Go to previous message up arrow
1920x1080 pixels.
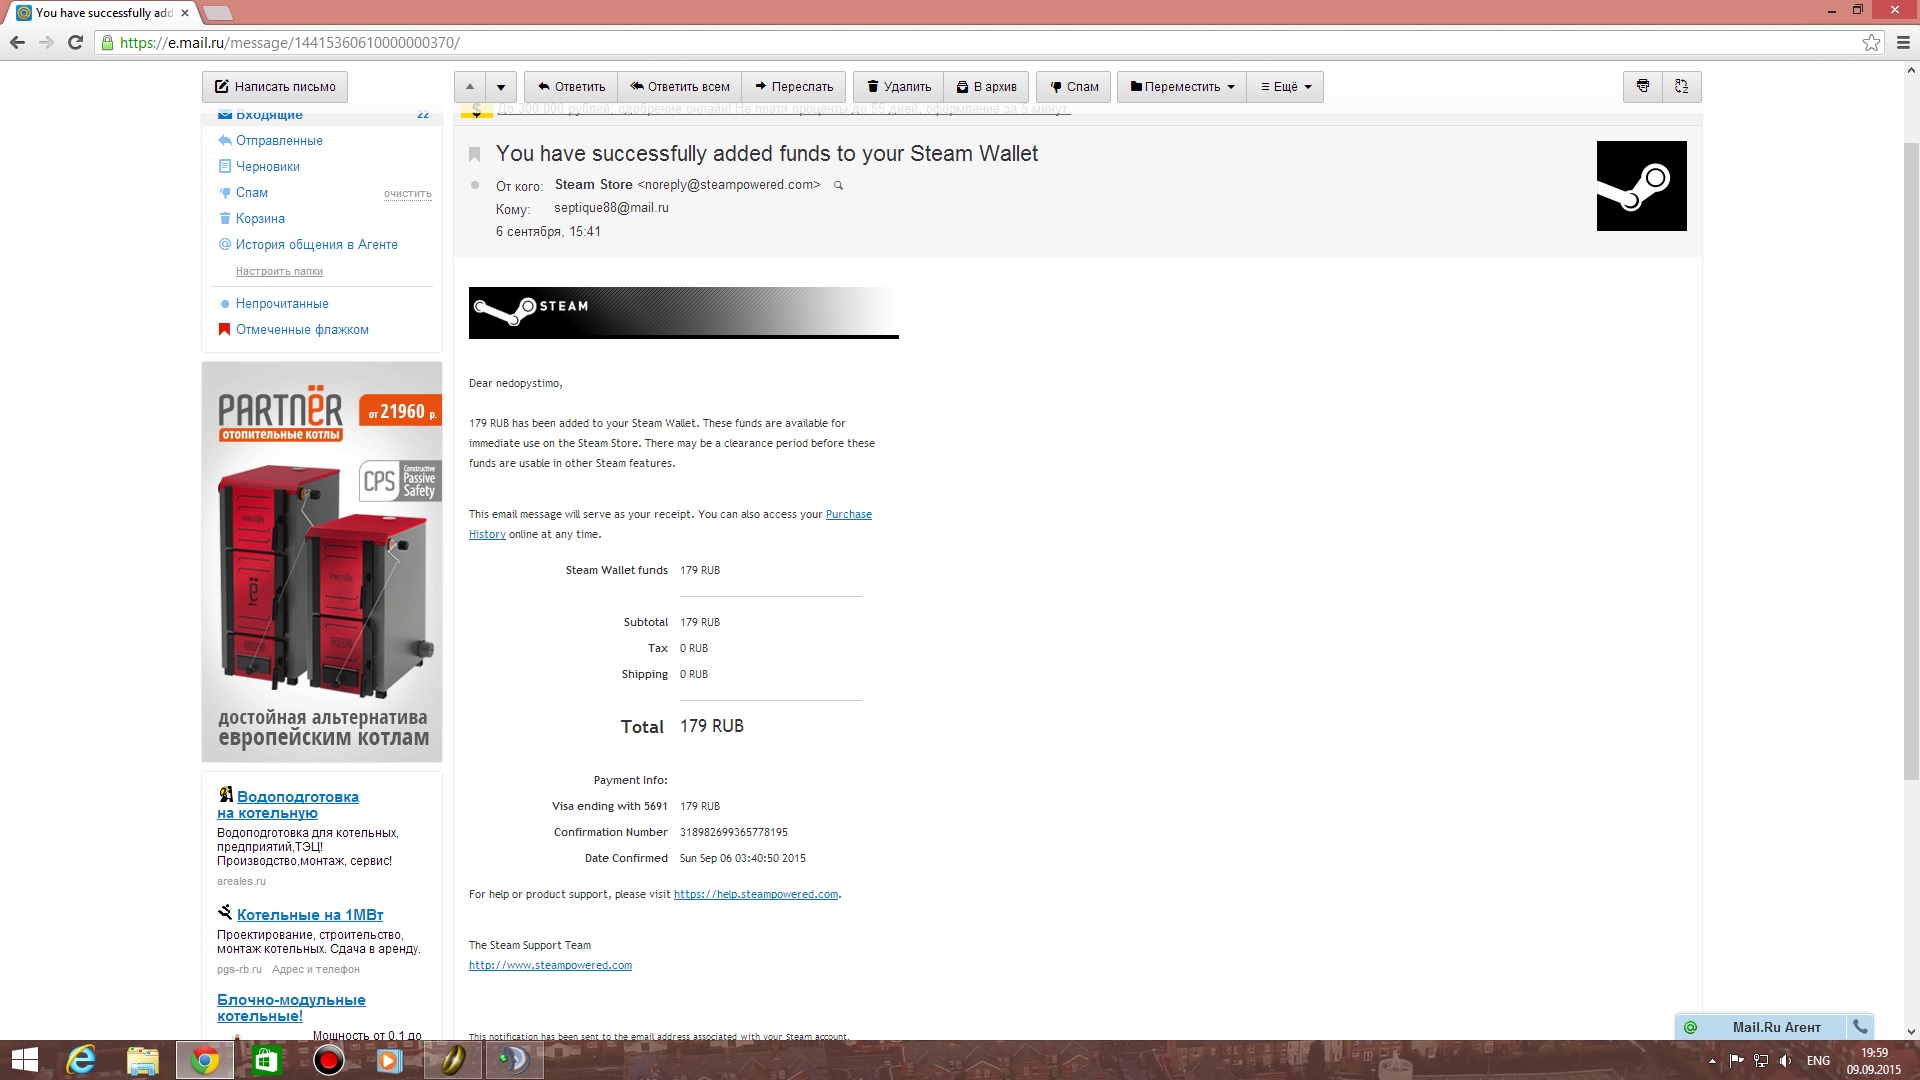click(470, 87)
